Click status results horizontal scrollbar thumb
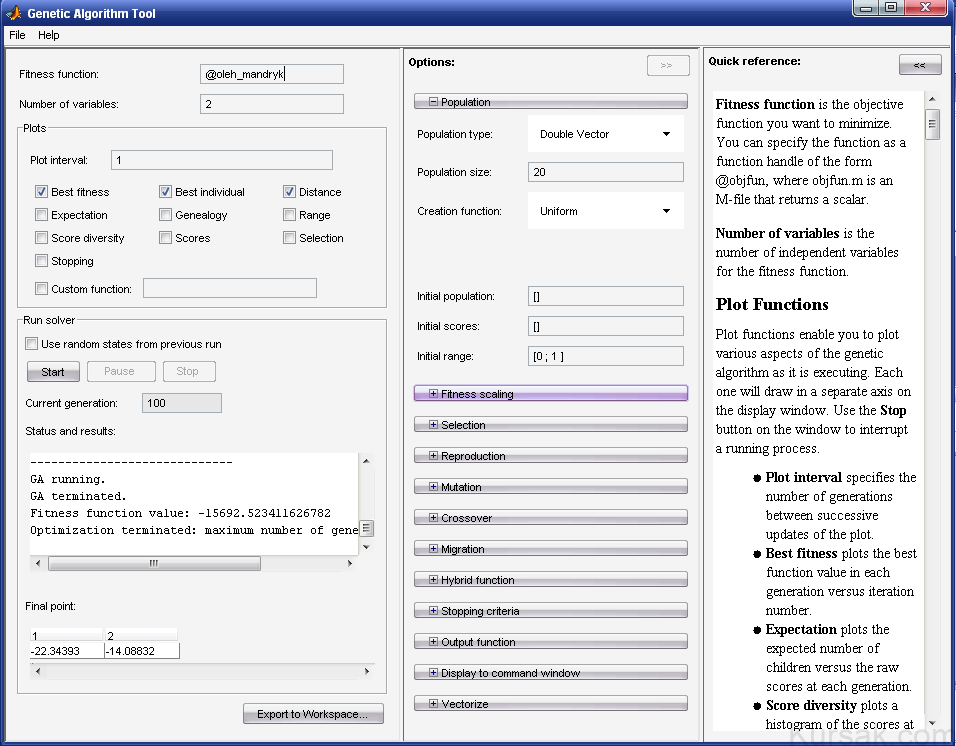The width and height of the screenshot is (956, 746). click(154, 564)
